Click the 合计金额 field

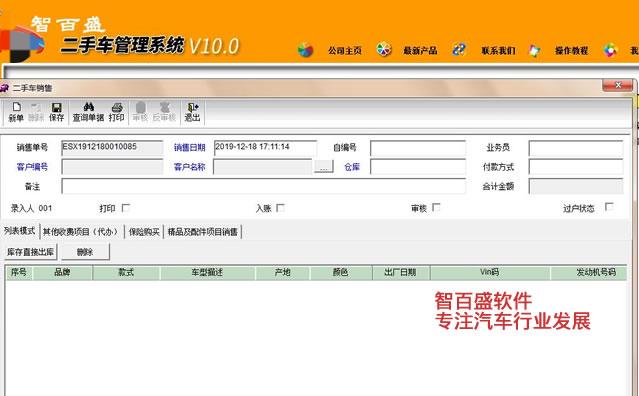(x=576, y=186)
